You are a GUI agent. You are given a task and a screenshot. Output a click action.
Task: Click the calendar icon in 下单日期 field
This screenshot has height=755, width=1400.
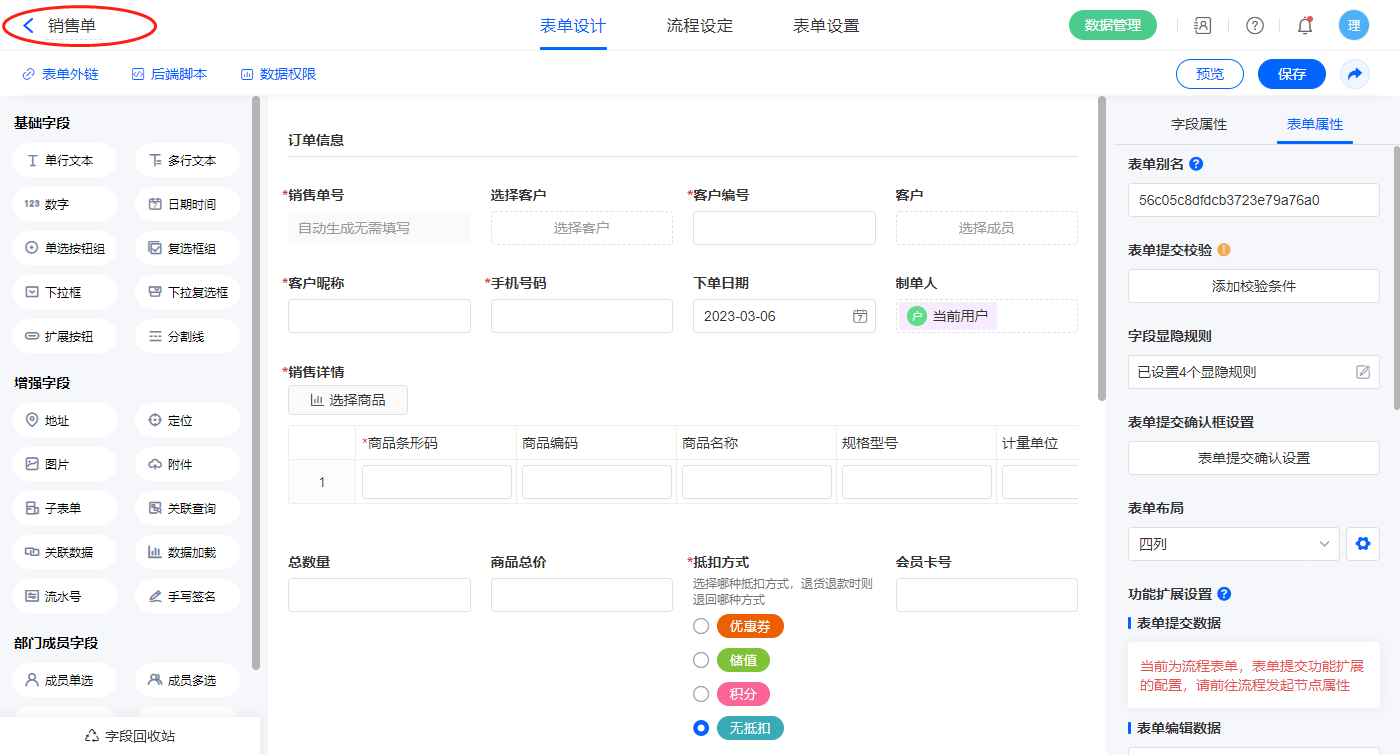coord(859,316)
